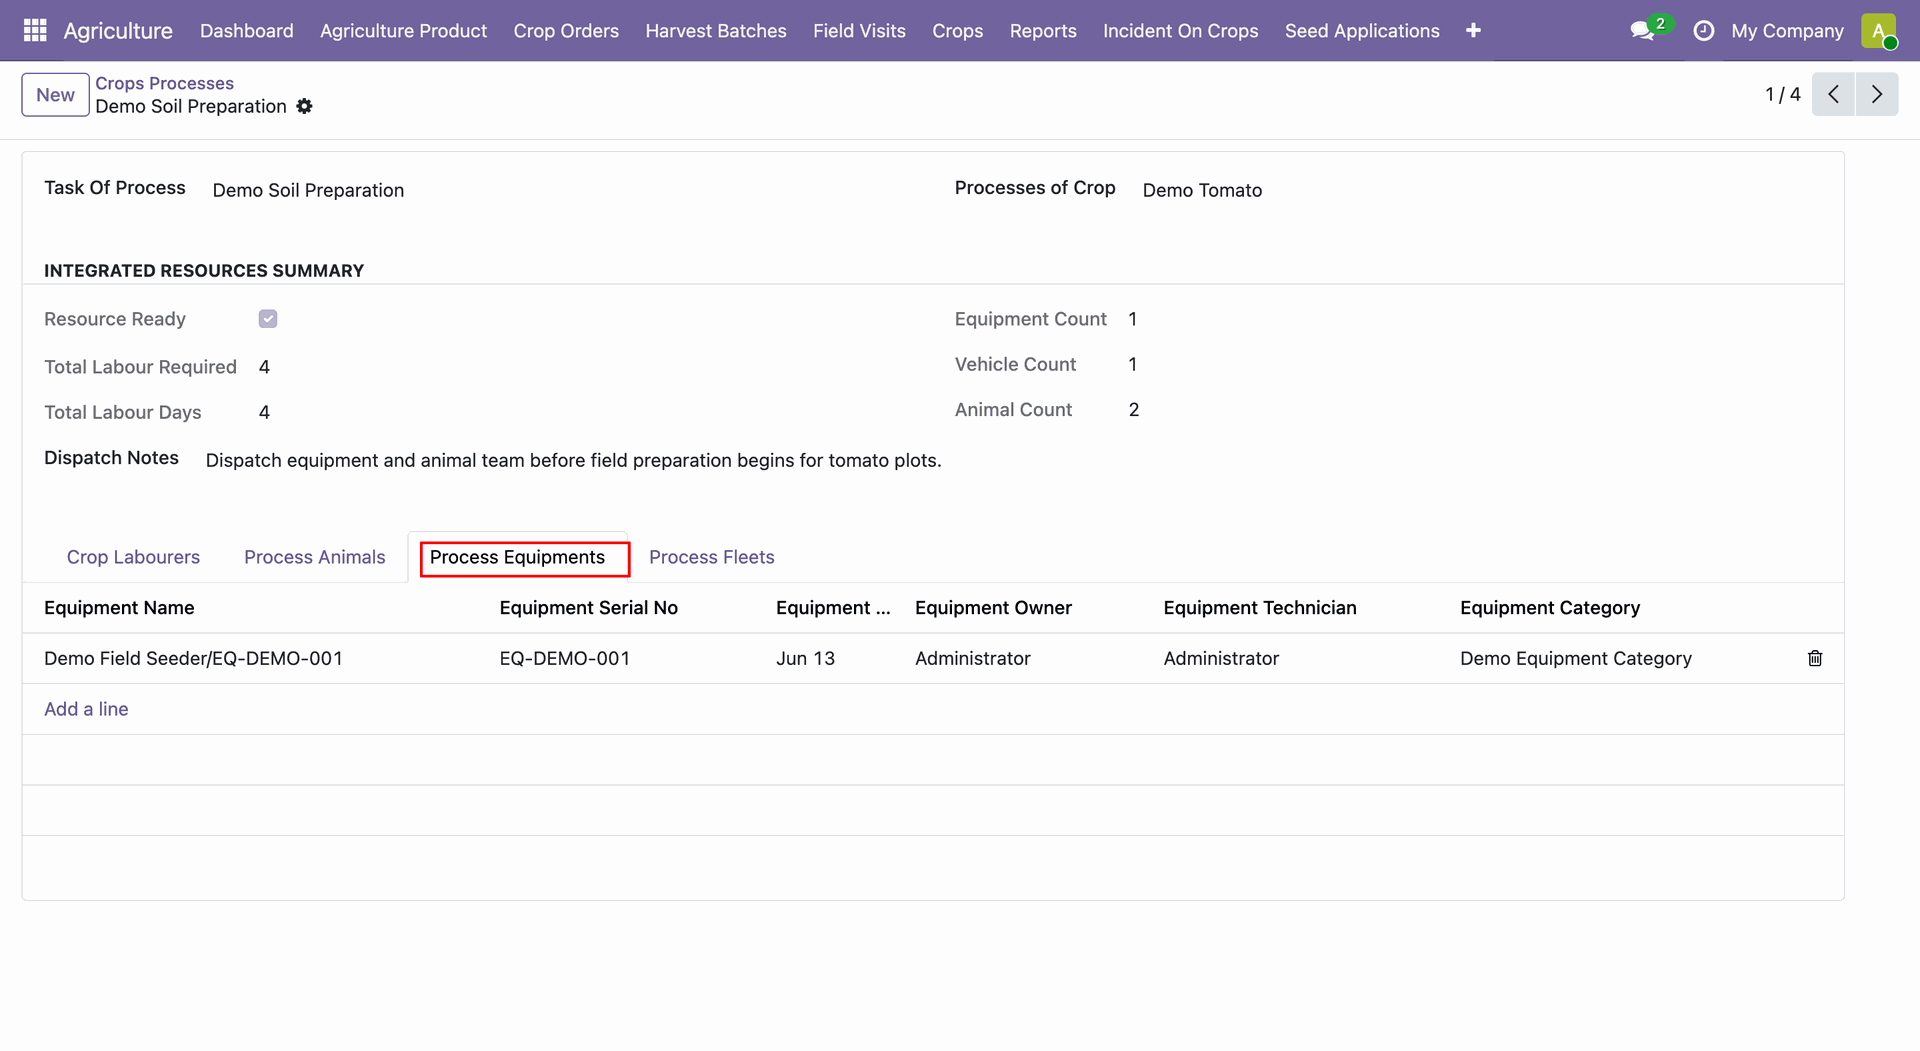Click Add a line in equipment list
Screen dimensions: 1920x1051
pos(86,709)
